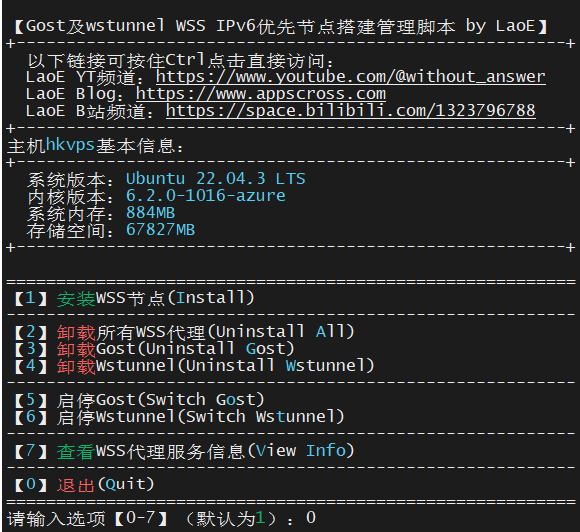Select option 5 Switch Gost
This screenshot has width=580, height=532.
pos(139,400)
